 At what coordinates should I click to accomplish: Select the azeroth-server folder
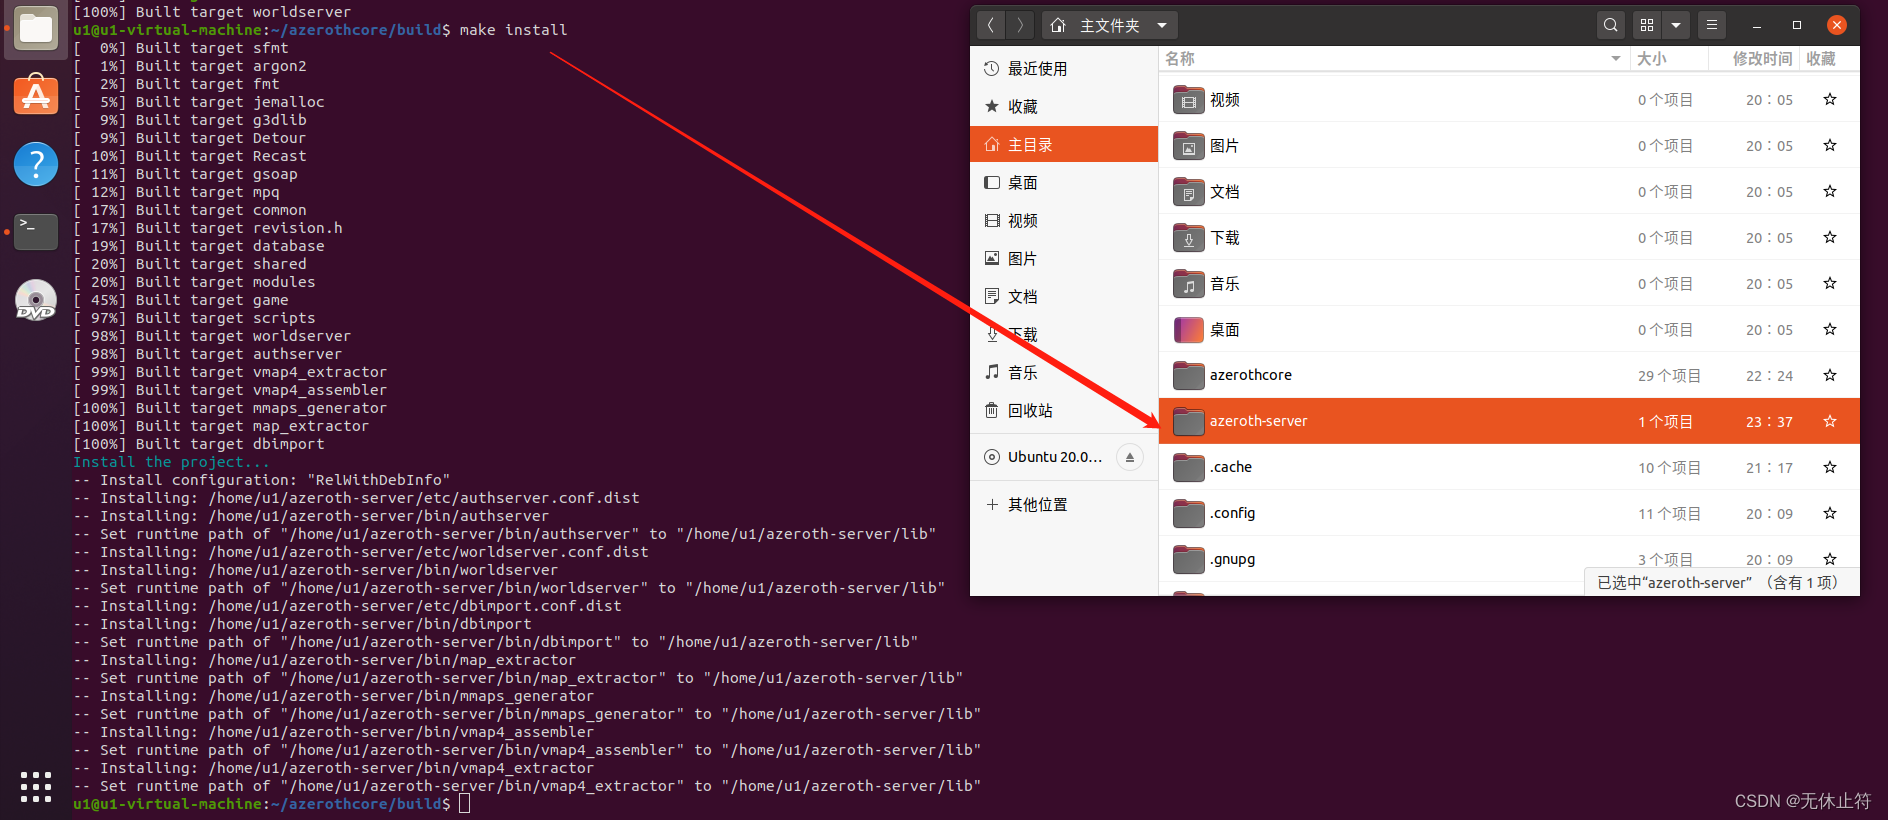pyautogui.click(x=1258, y=421)
